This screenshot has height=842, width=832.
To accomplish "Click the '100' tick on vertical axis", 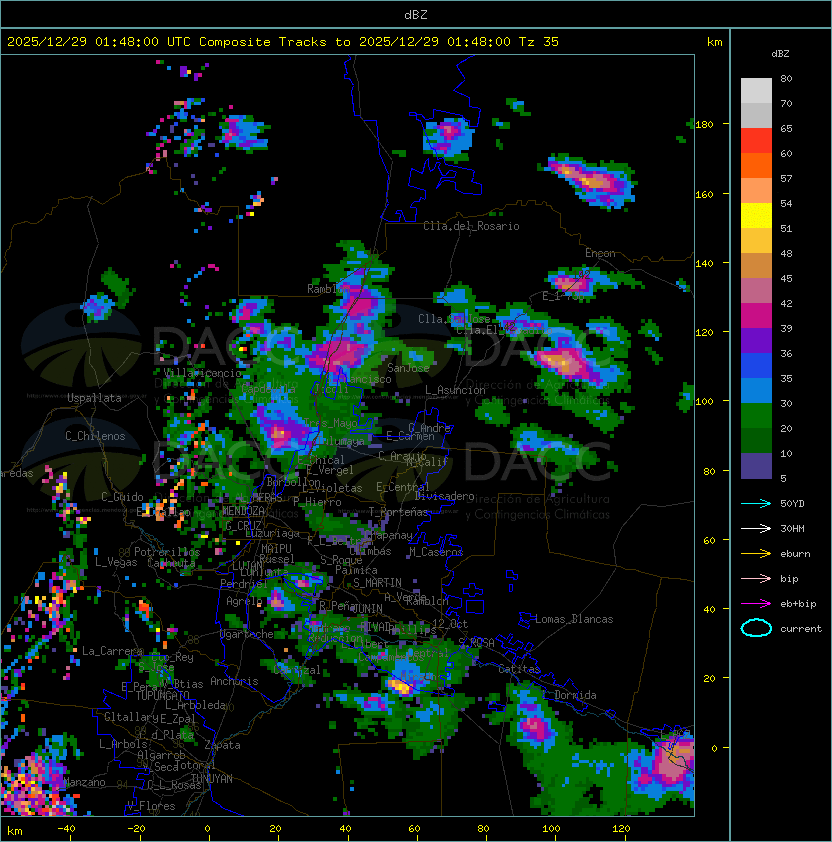I will [x=704, y=402].
